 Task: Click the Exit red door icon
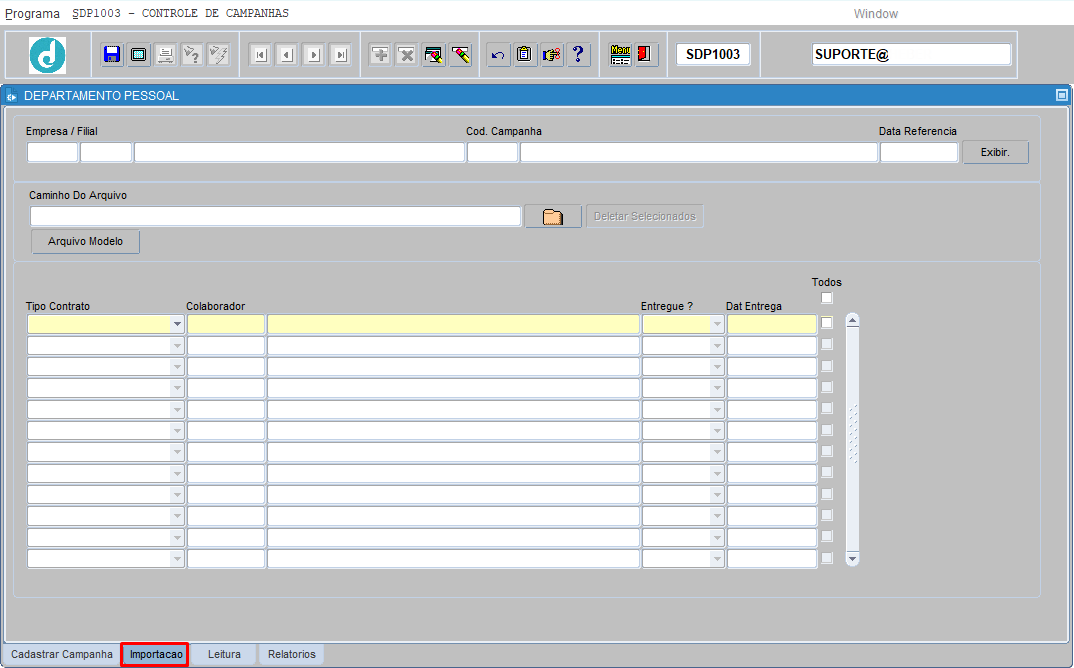click(x=645, y=54)
